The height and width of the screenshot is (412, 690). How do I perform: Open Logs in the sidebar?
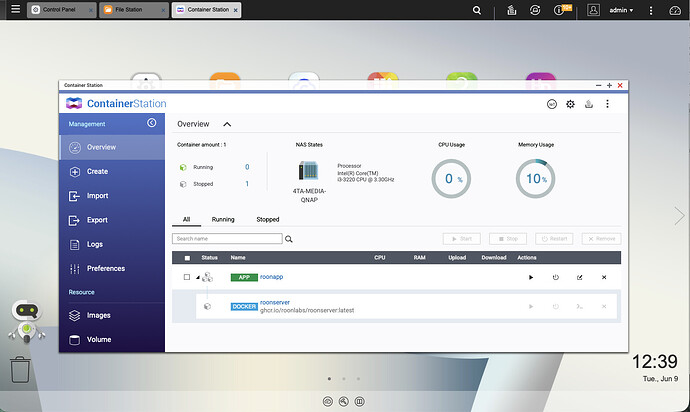[x=112, y=244]
